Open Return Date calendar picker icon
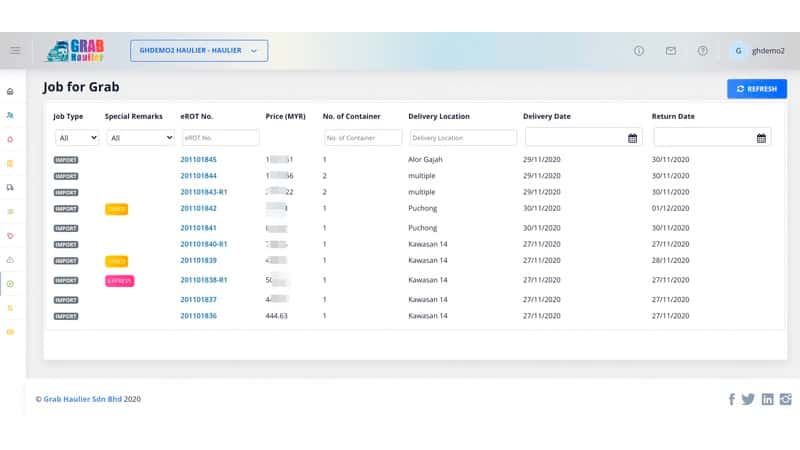Screen dimensions: 800x450 click(x=761, y=138)
